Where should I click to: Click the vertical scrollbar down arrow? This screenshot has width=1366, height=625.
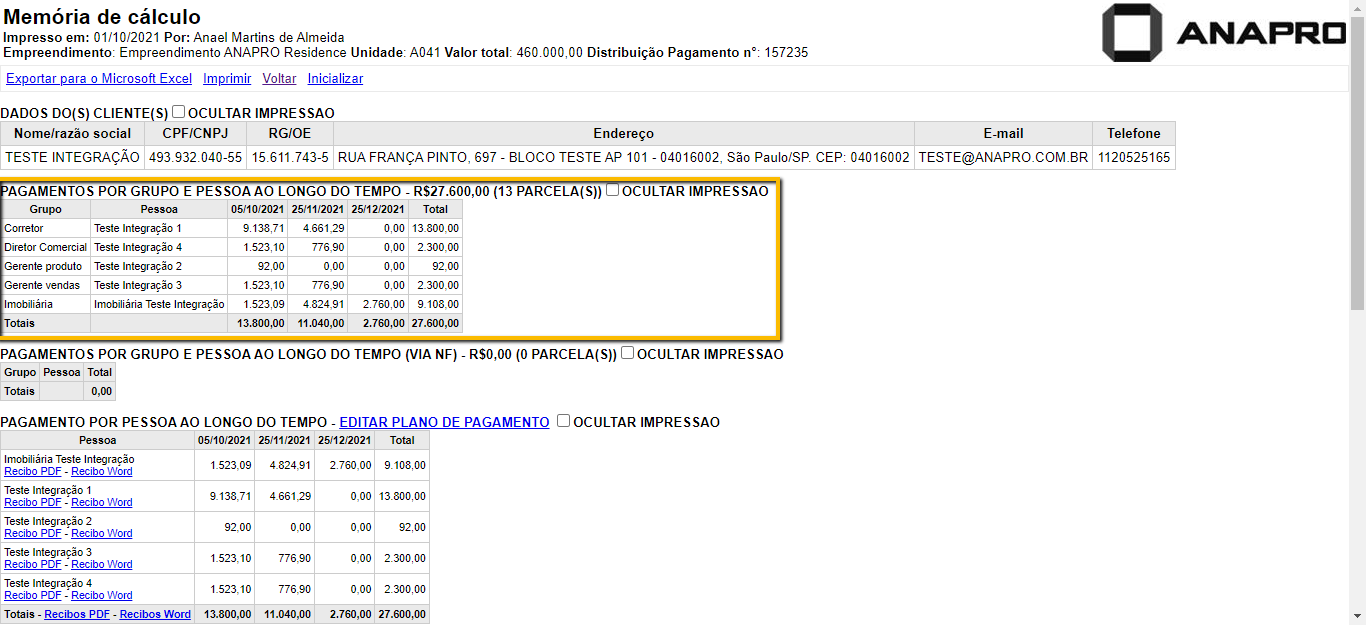pyautogui.click(x=1357, y=616)
